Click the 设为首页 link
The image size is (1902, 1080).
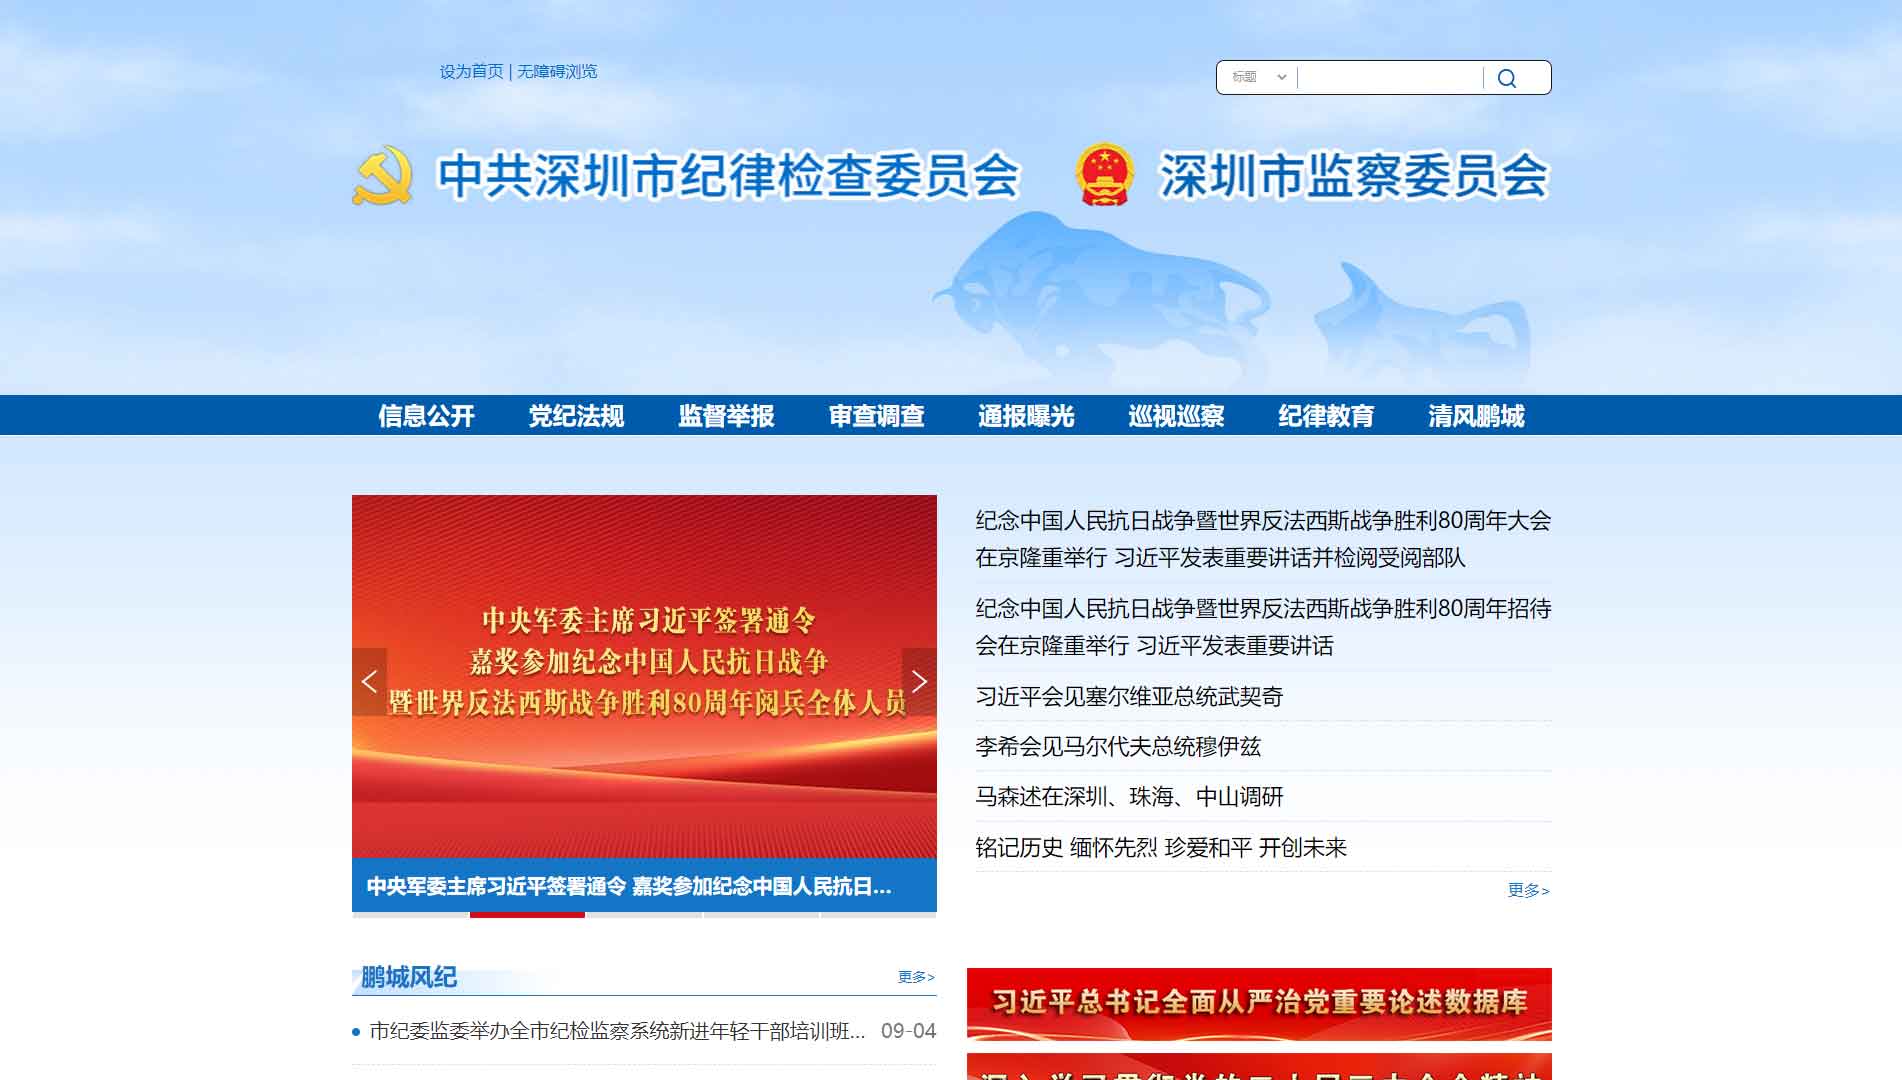pyautogui.click(x=471, y=71)
